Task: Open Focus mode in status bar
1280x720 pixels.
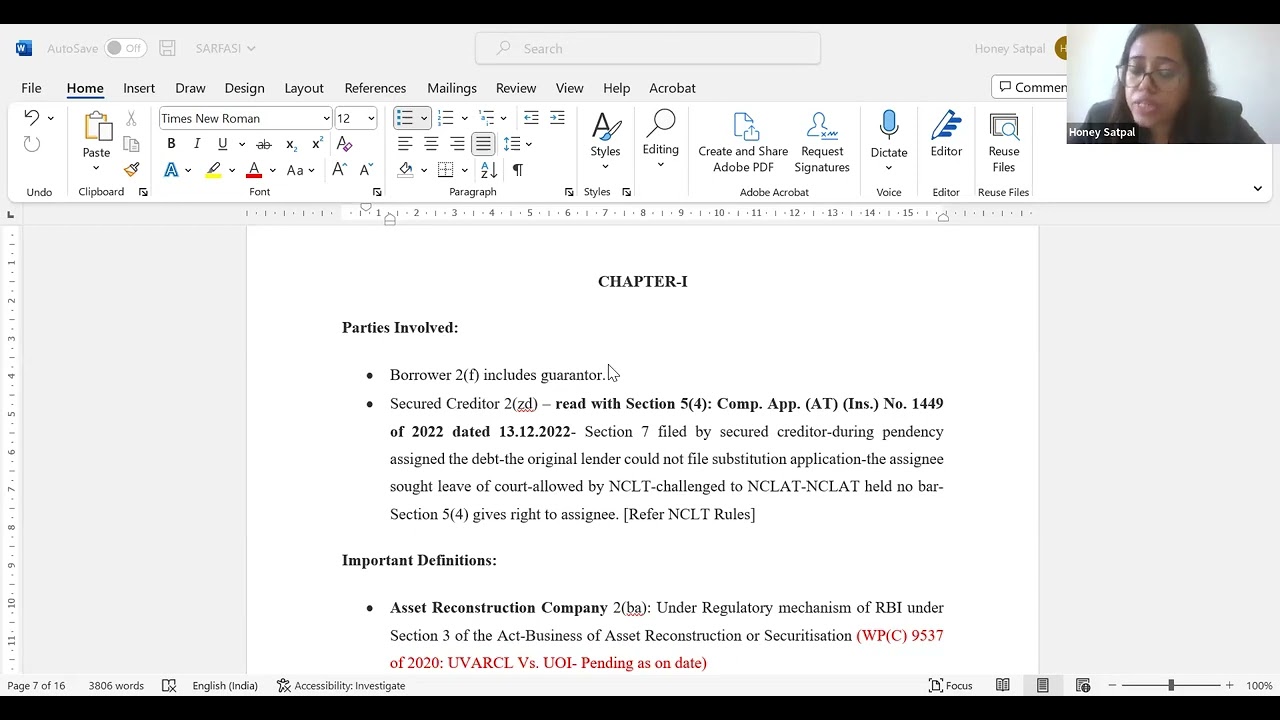Action: click(950, 685)
